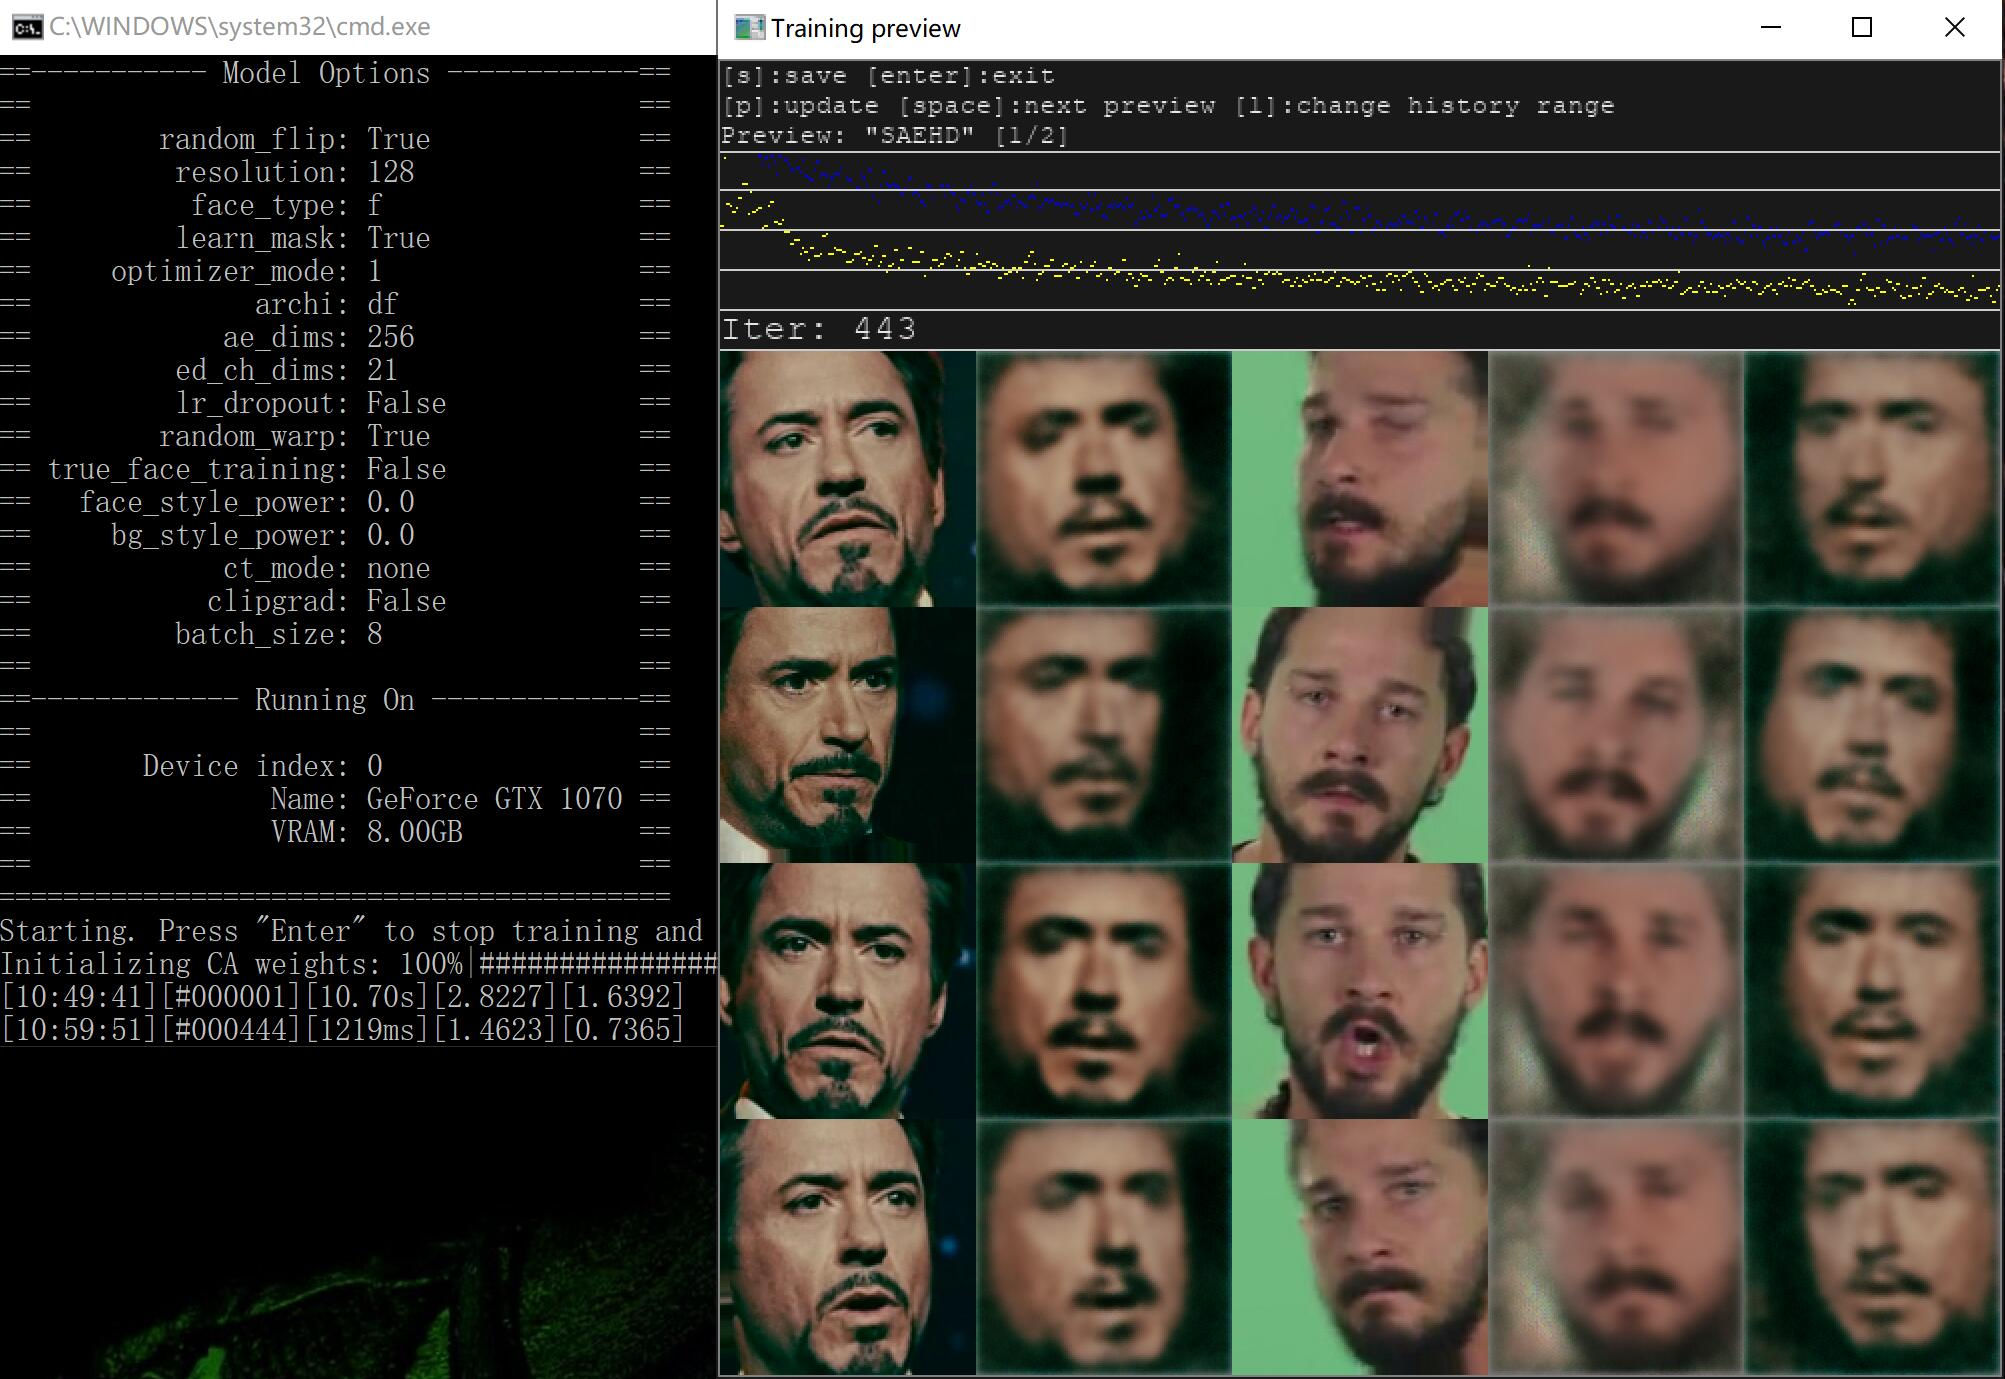Select the cmd.exe window title bar

[x=238, y=25]
